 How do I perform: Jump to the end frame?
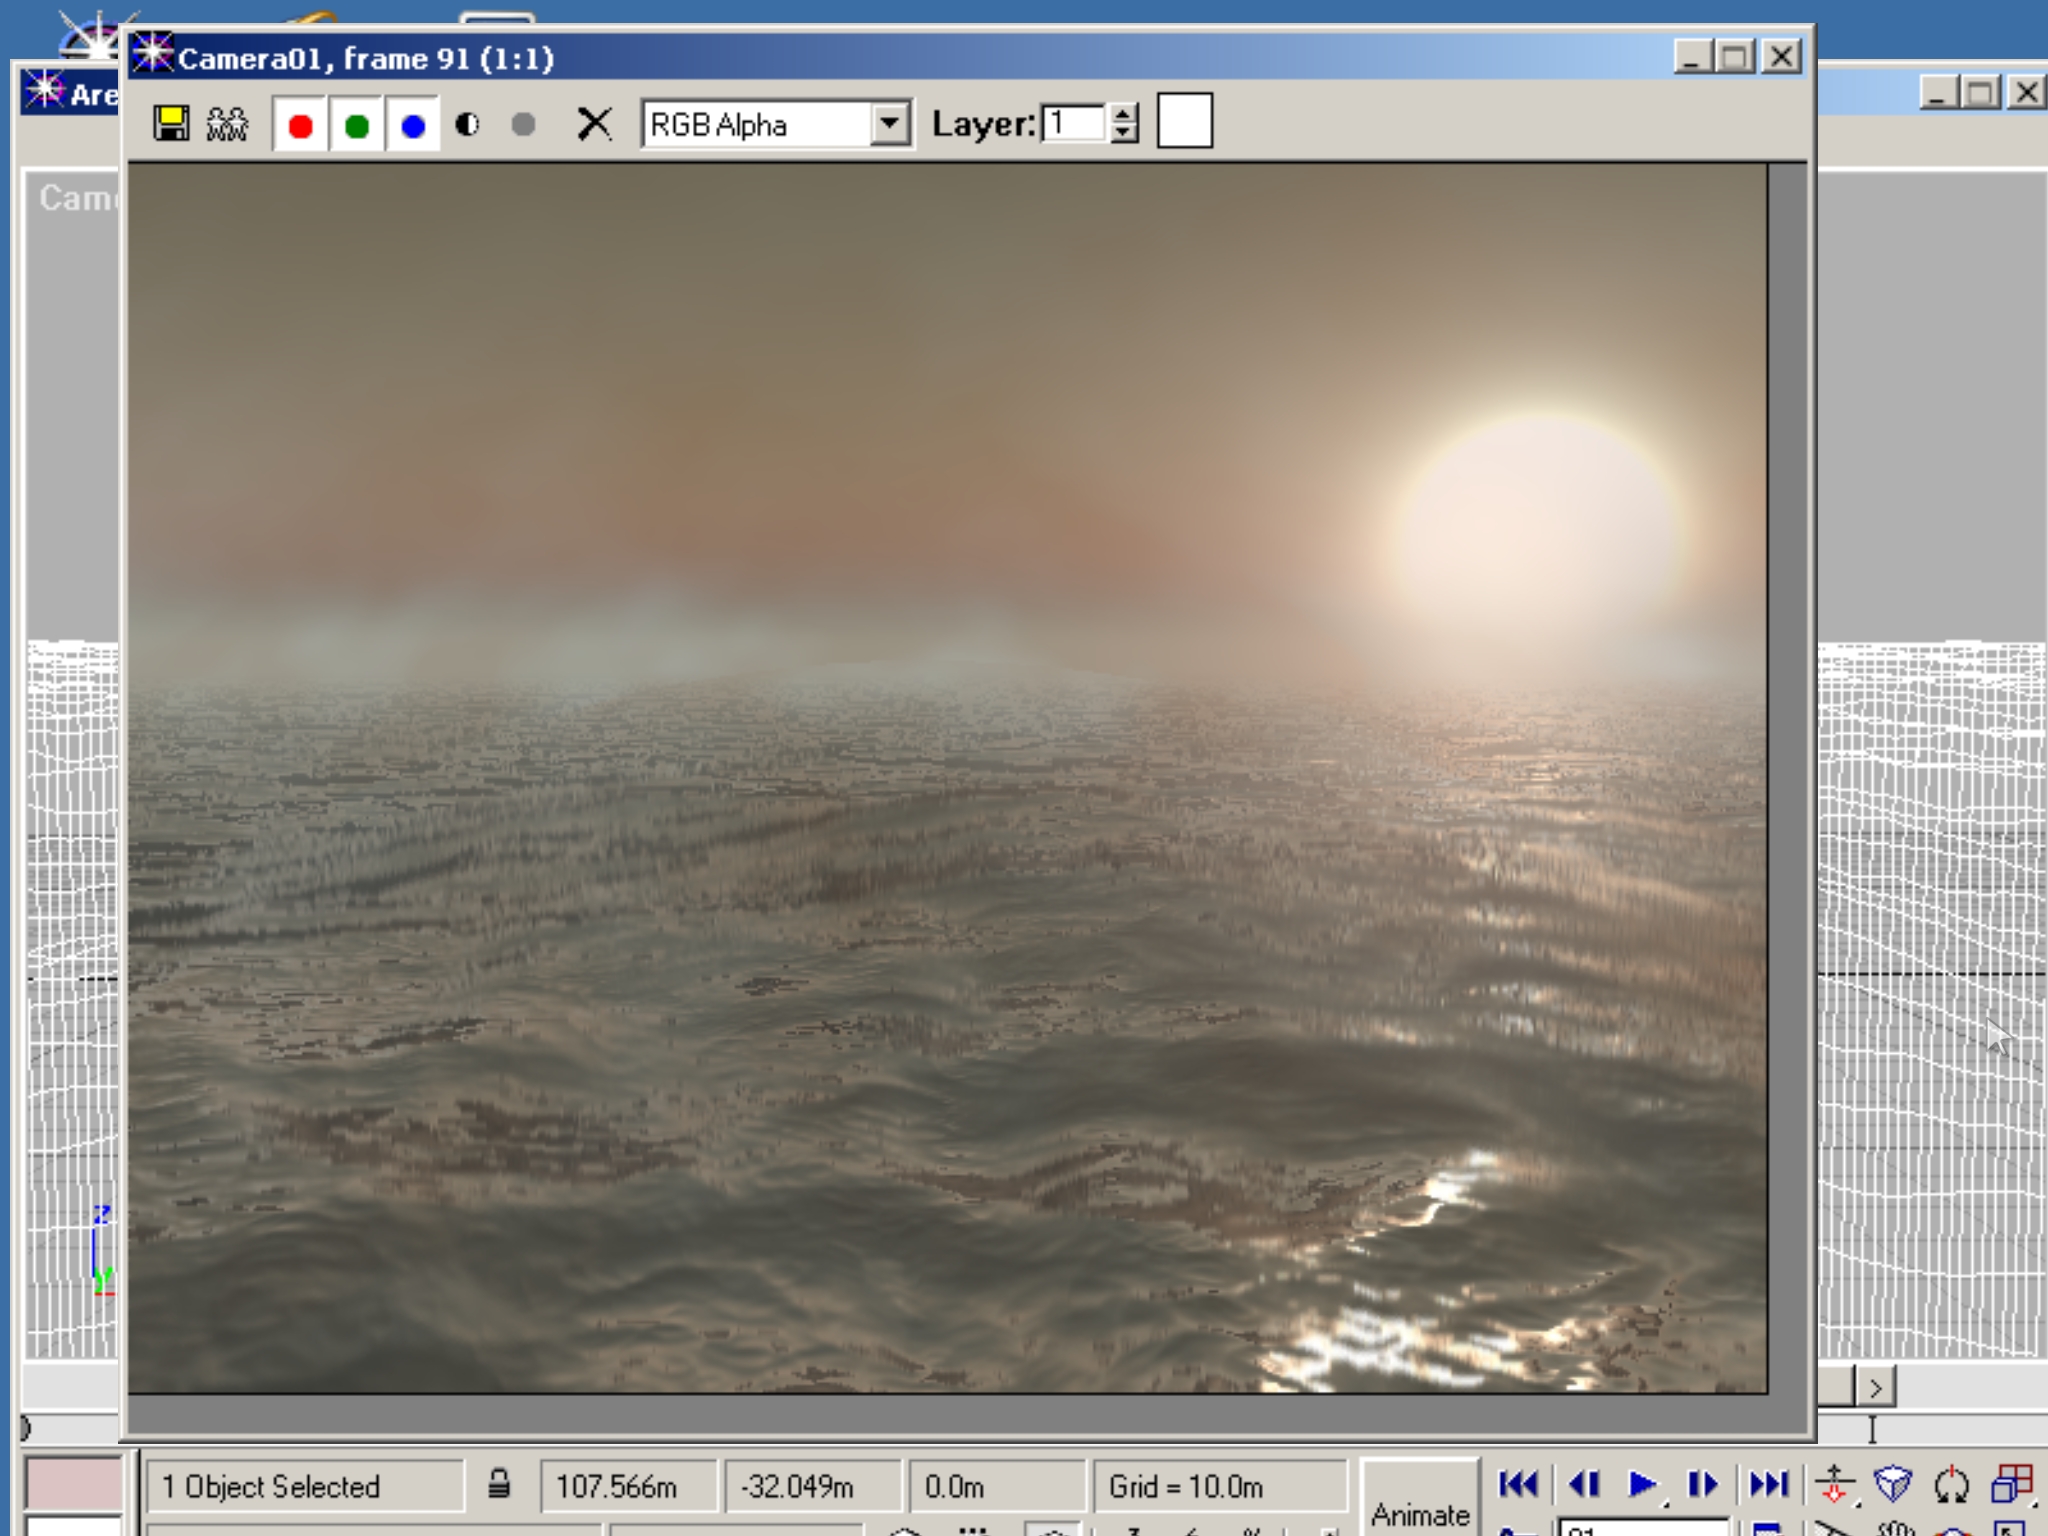[x=1768, y=1485]
